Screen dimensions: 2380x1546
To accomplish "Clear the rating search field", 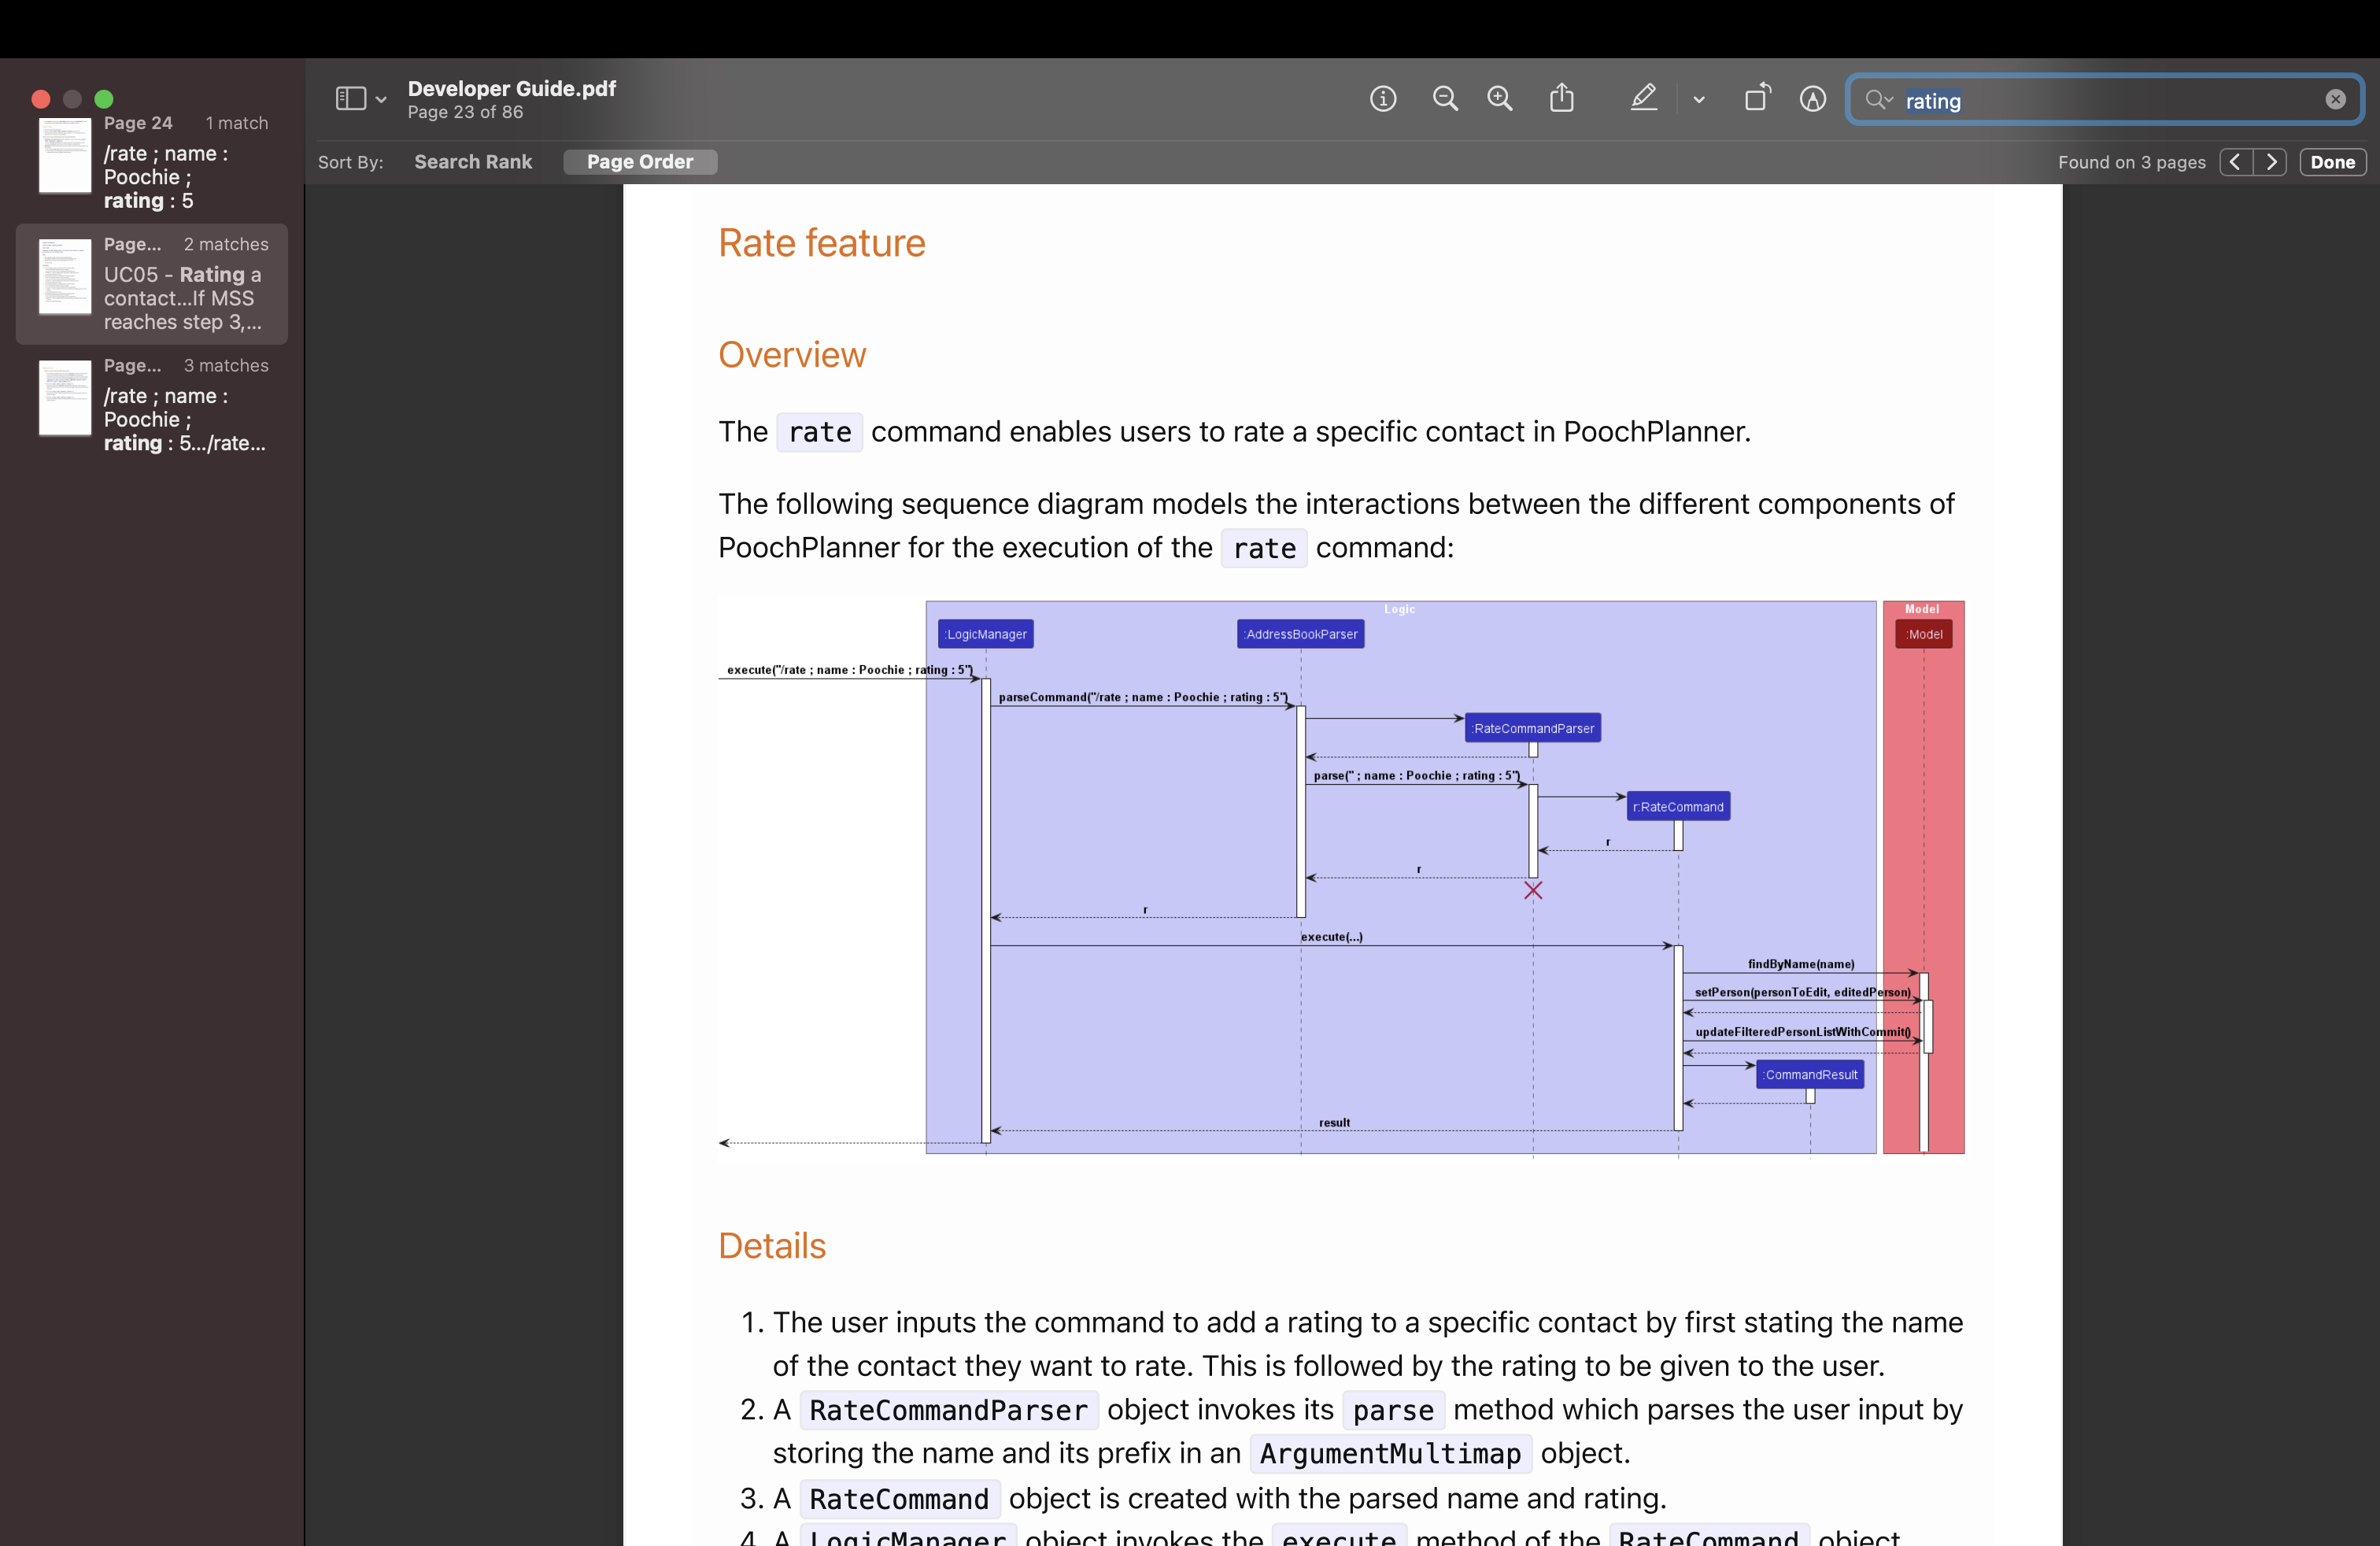I will (x=2335, y=100).
